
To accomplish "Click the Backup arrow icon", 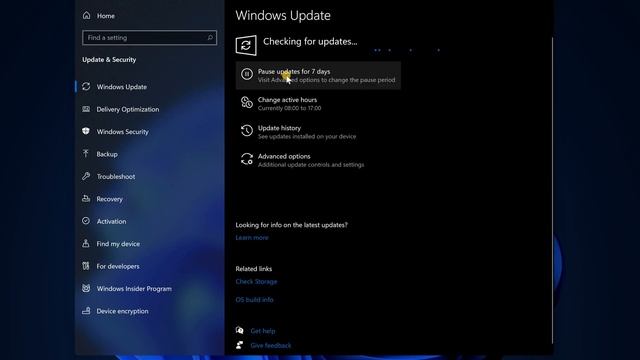I will 86,153.
